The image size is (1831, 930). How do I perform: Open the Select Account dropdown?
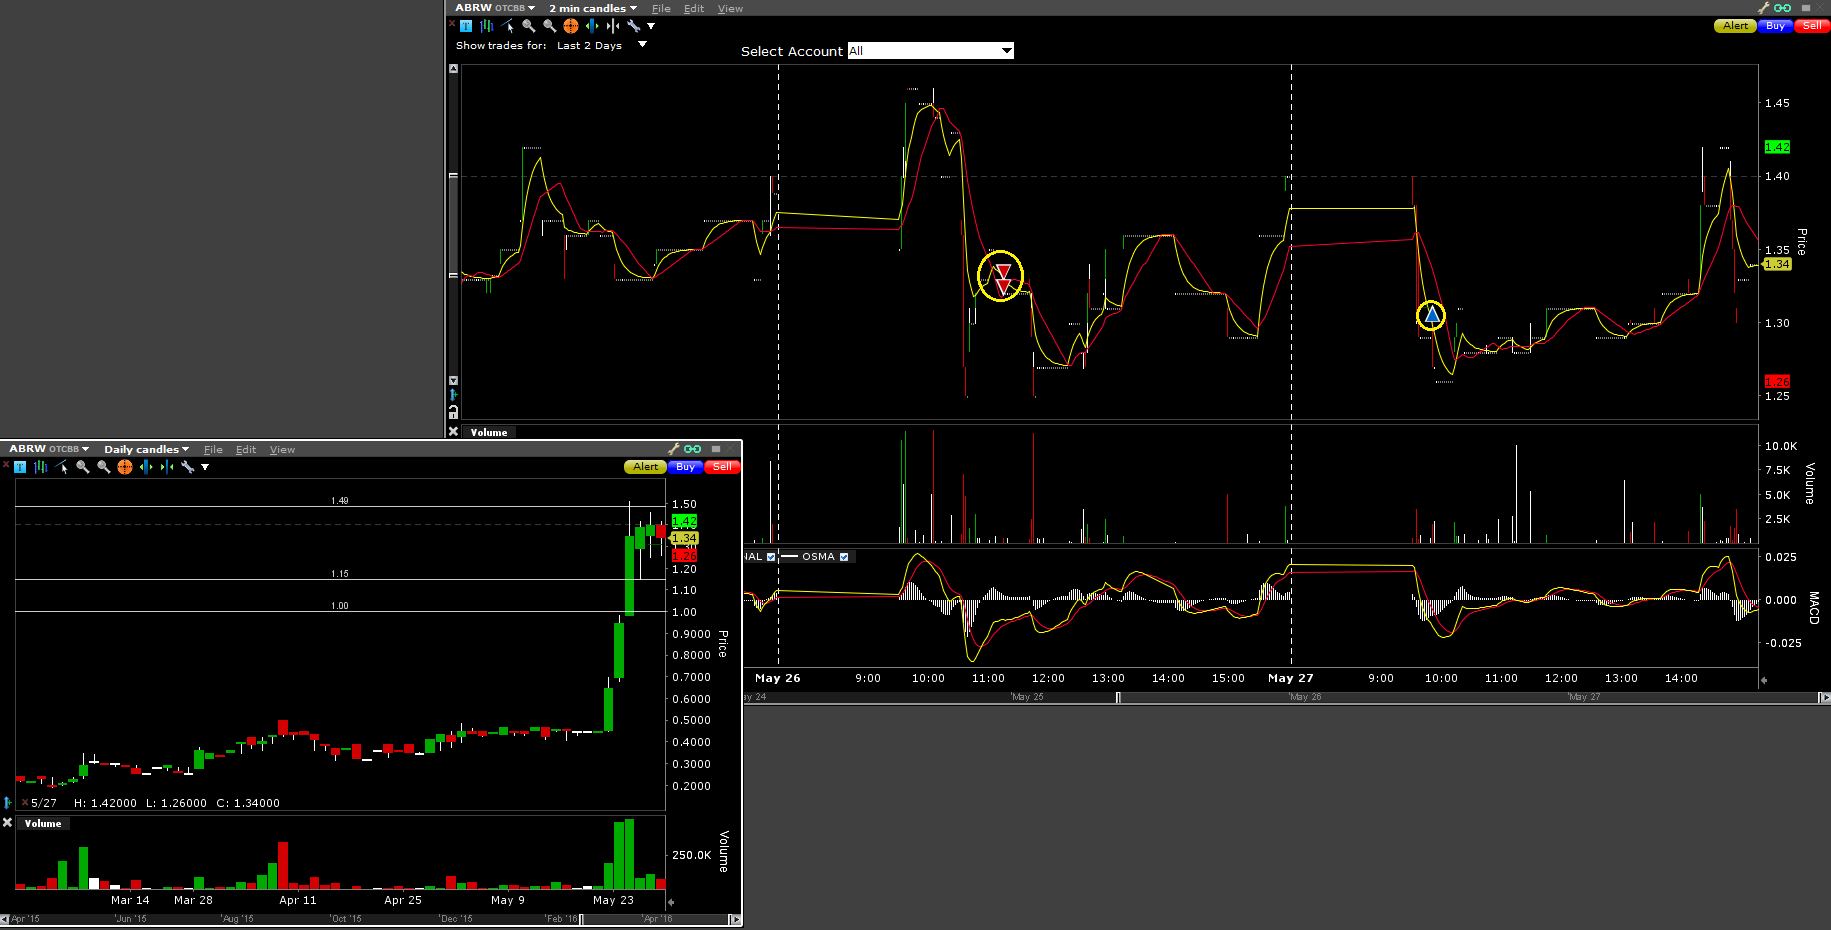click(x=1006, y=51)
